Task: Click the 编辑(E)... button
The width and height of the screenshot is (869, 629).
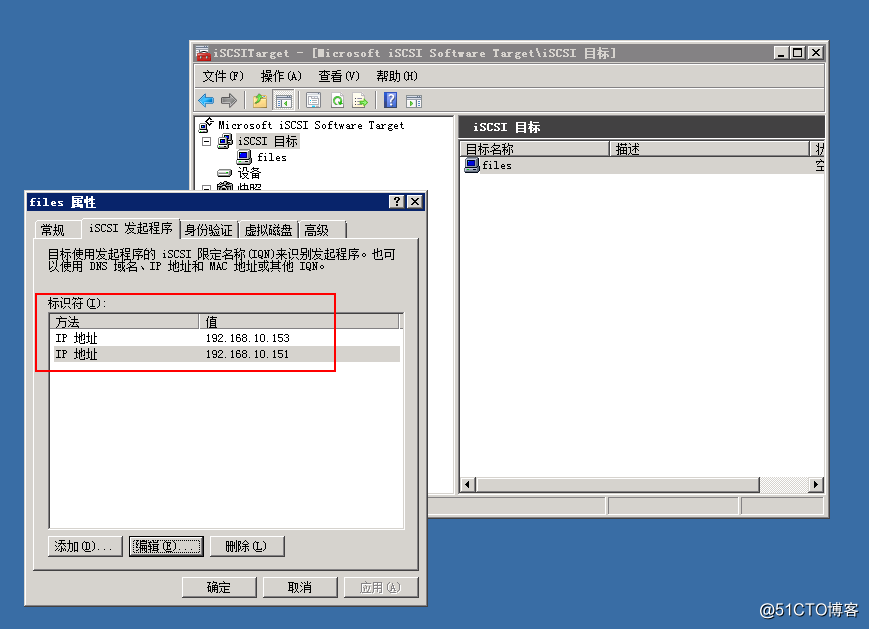Action: (x=166, y=546)
